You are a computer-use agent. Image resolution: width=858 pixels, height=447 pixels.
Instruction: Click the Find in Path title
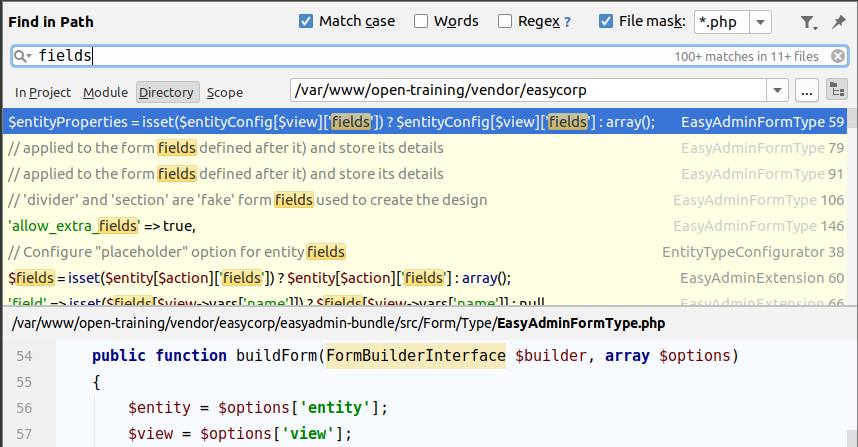click(x=51, y=22)
